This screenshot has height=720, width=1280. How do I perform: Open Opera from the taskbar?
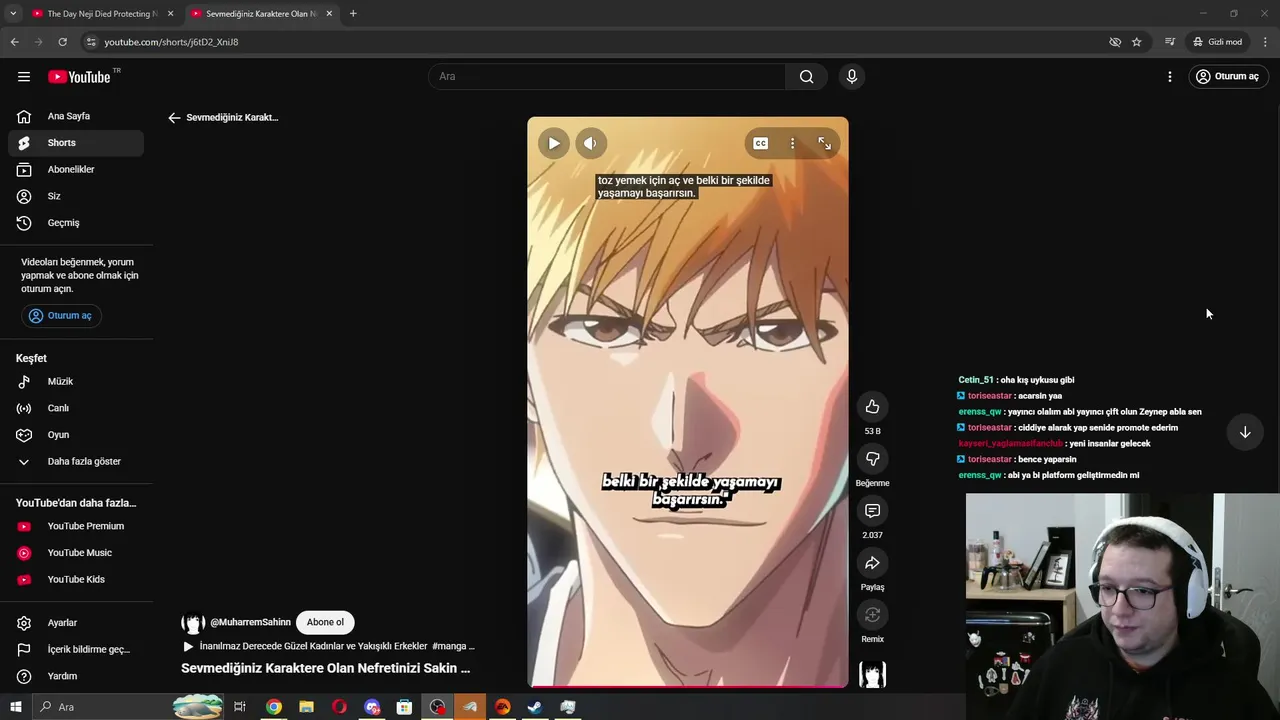[x=339, y=707]
